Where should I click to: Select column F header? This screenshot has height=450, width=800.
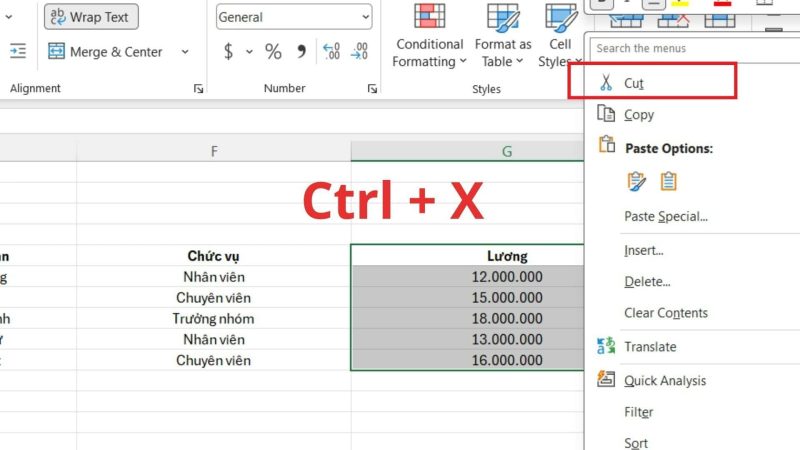click(x=214, y=151)
